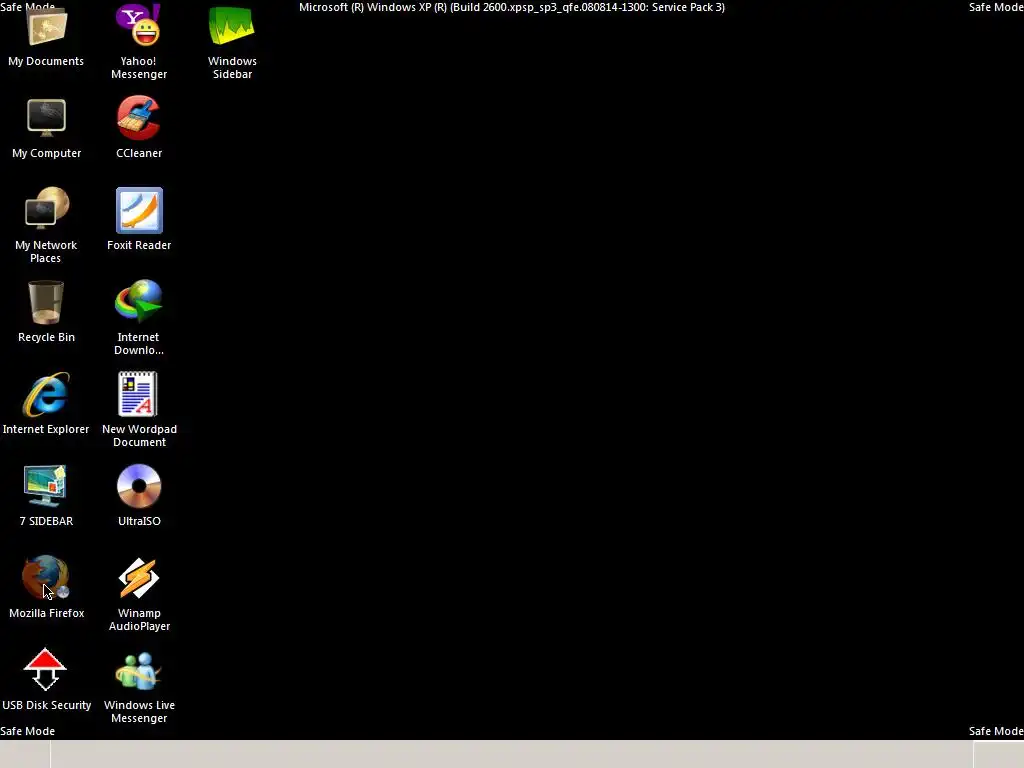Open the My Documents desktop icon
Image resolution: width=1024 pixels, height=768 pixels.
(46, 27)
